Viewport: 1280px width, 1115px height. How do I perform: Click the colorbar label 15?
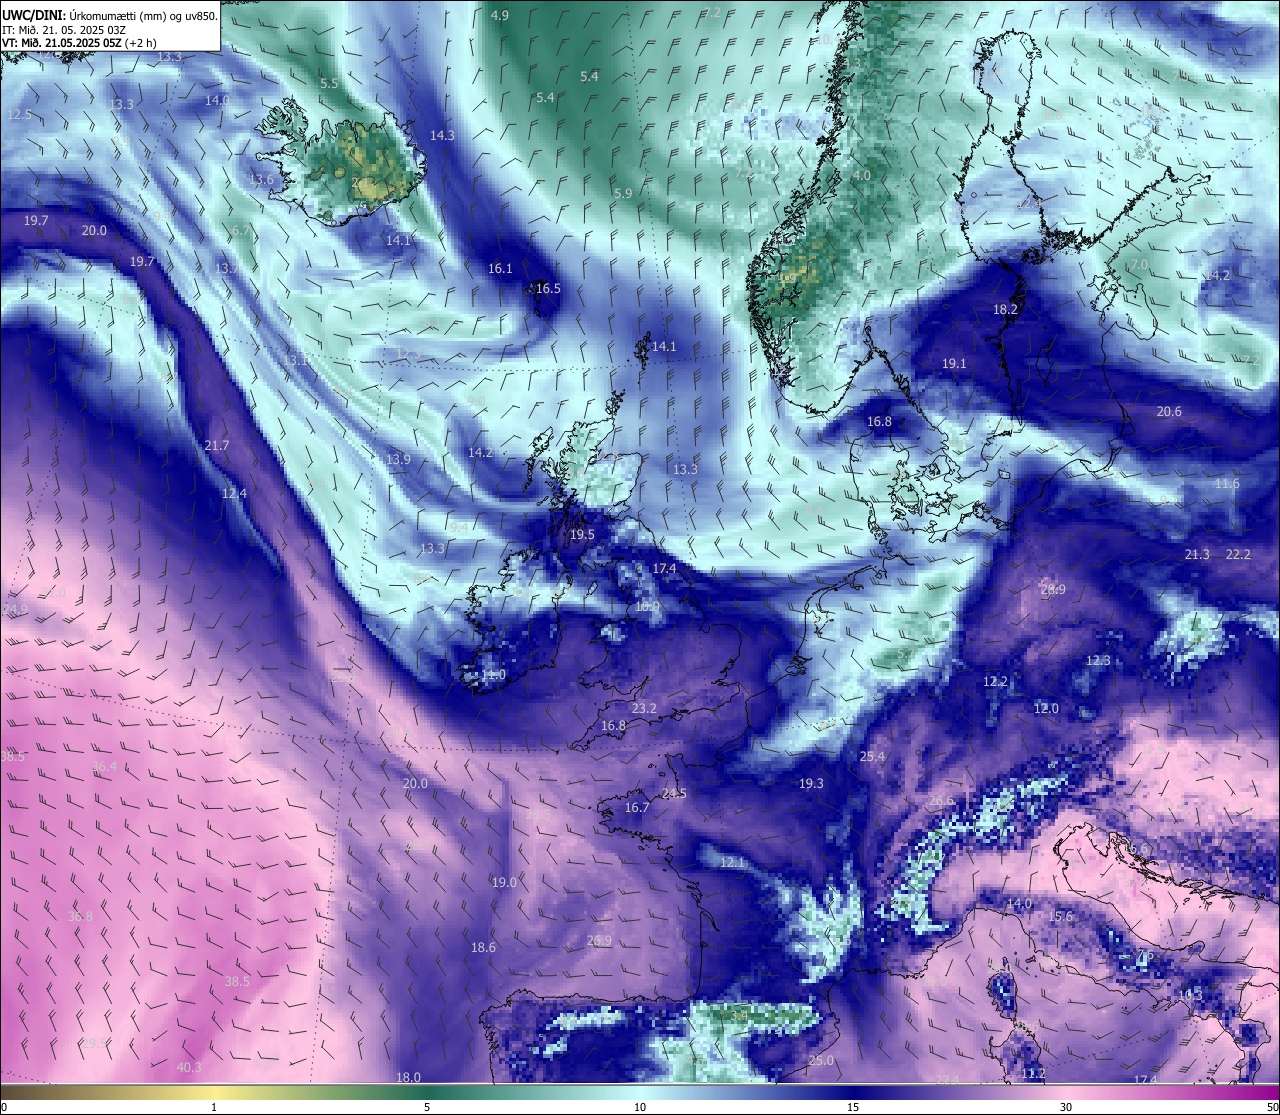coord(853,1107)
